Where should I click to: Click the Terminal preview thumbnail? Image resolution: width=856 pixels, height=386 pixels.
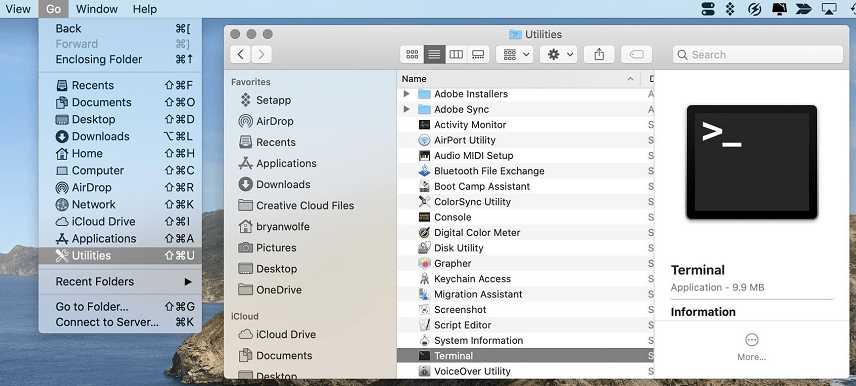click(752, 162)
